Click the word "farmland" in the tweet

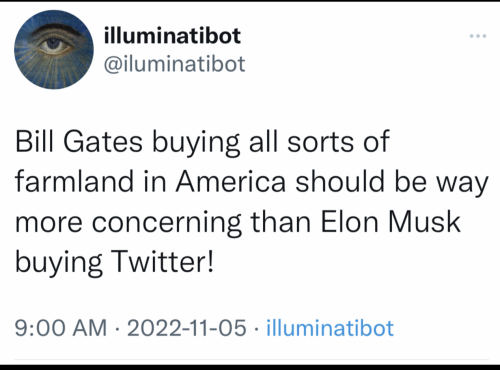pyautogui.click(x=74, y=182)
